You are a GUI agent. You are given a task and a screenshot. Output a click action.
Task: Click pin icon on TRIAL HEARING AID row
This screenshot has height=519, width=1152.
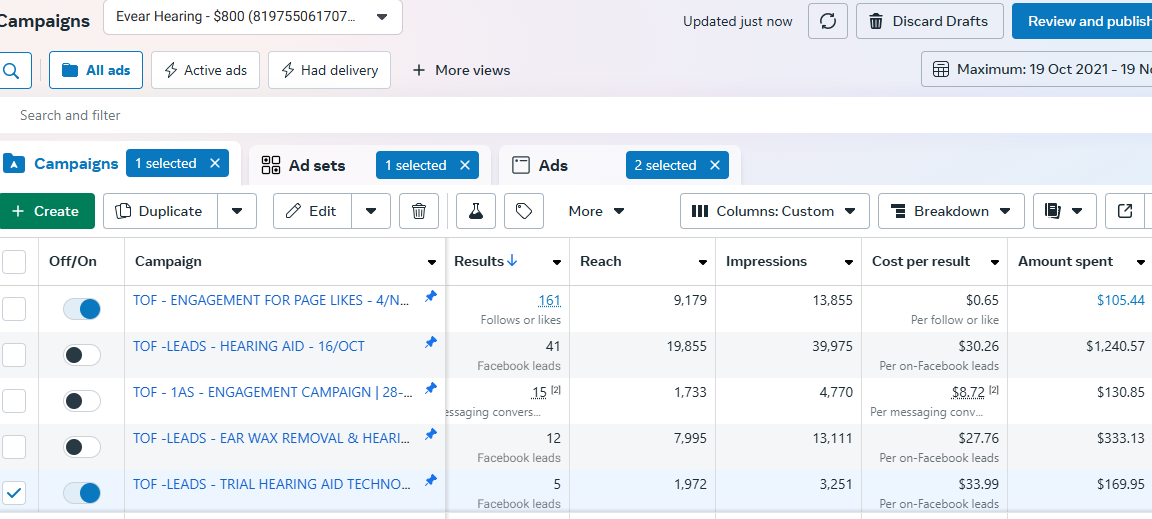click(431, 480)
